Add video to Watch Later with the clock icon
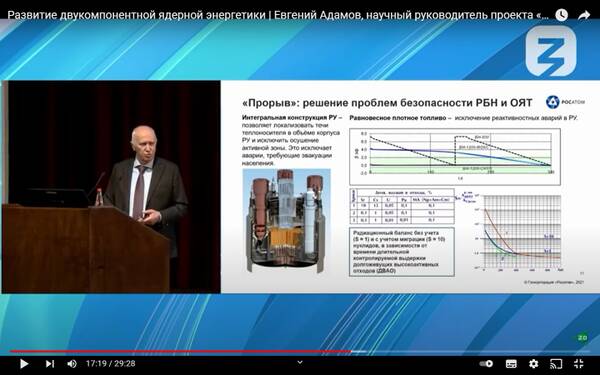 click(x=561, y=15)
